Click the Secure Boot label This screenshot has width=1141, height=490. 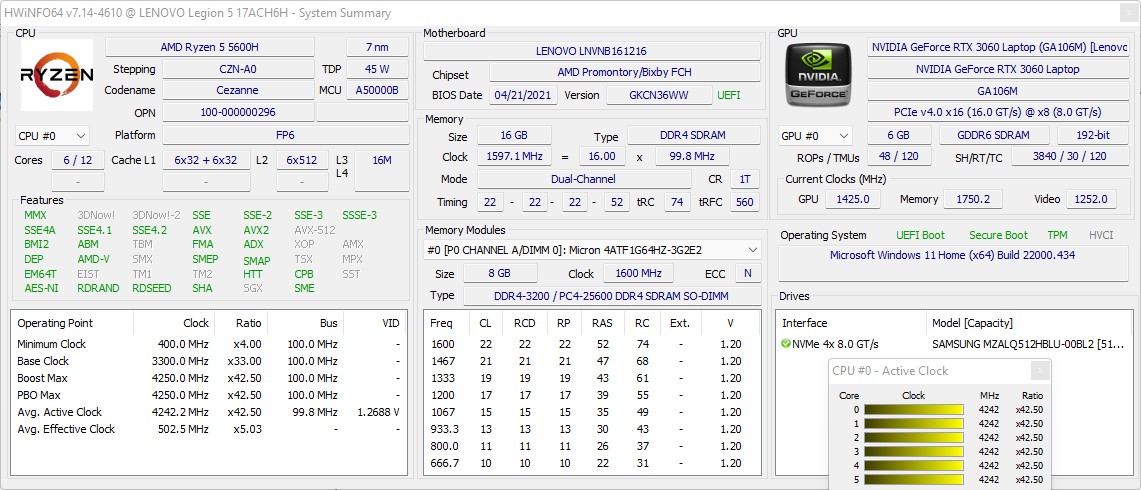[x=998, y=235]
